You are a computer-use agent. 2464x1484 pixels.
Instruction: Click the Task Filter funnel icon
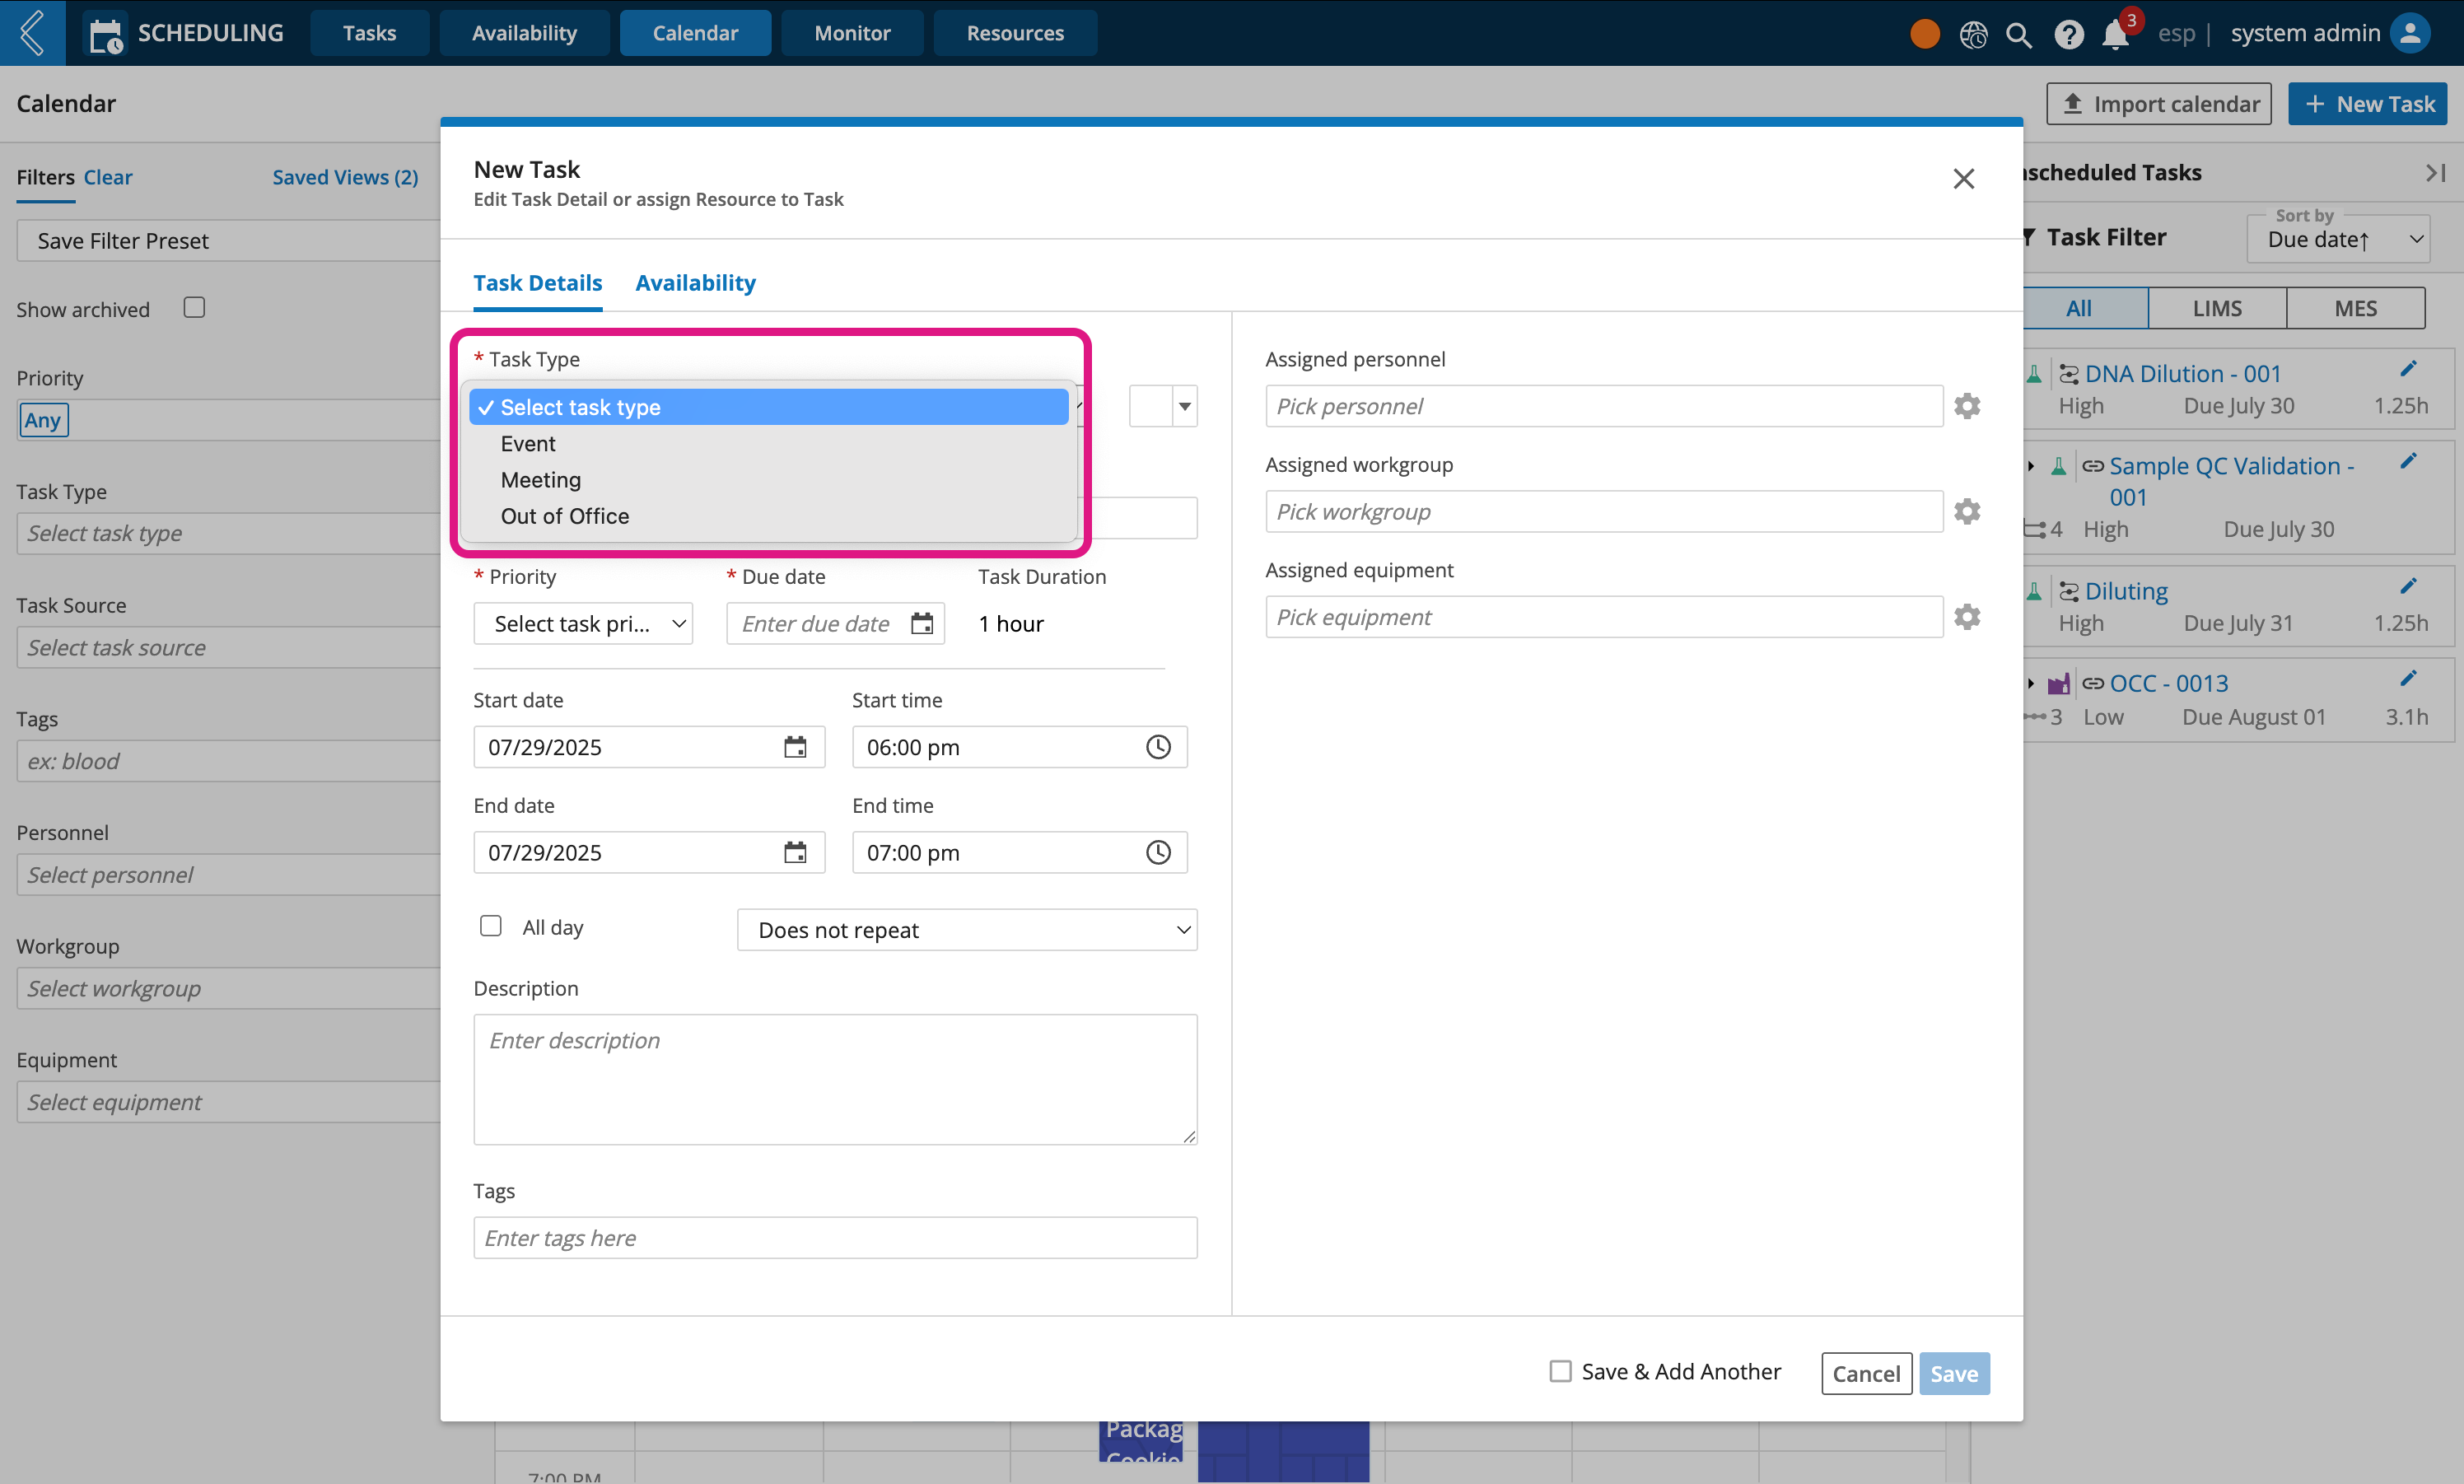tap(2029, 237)
